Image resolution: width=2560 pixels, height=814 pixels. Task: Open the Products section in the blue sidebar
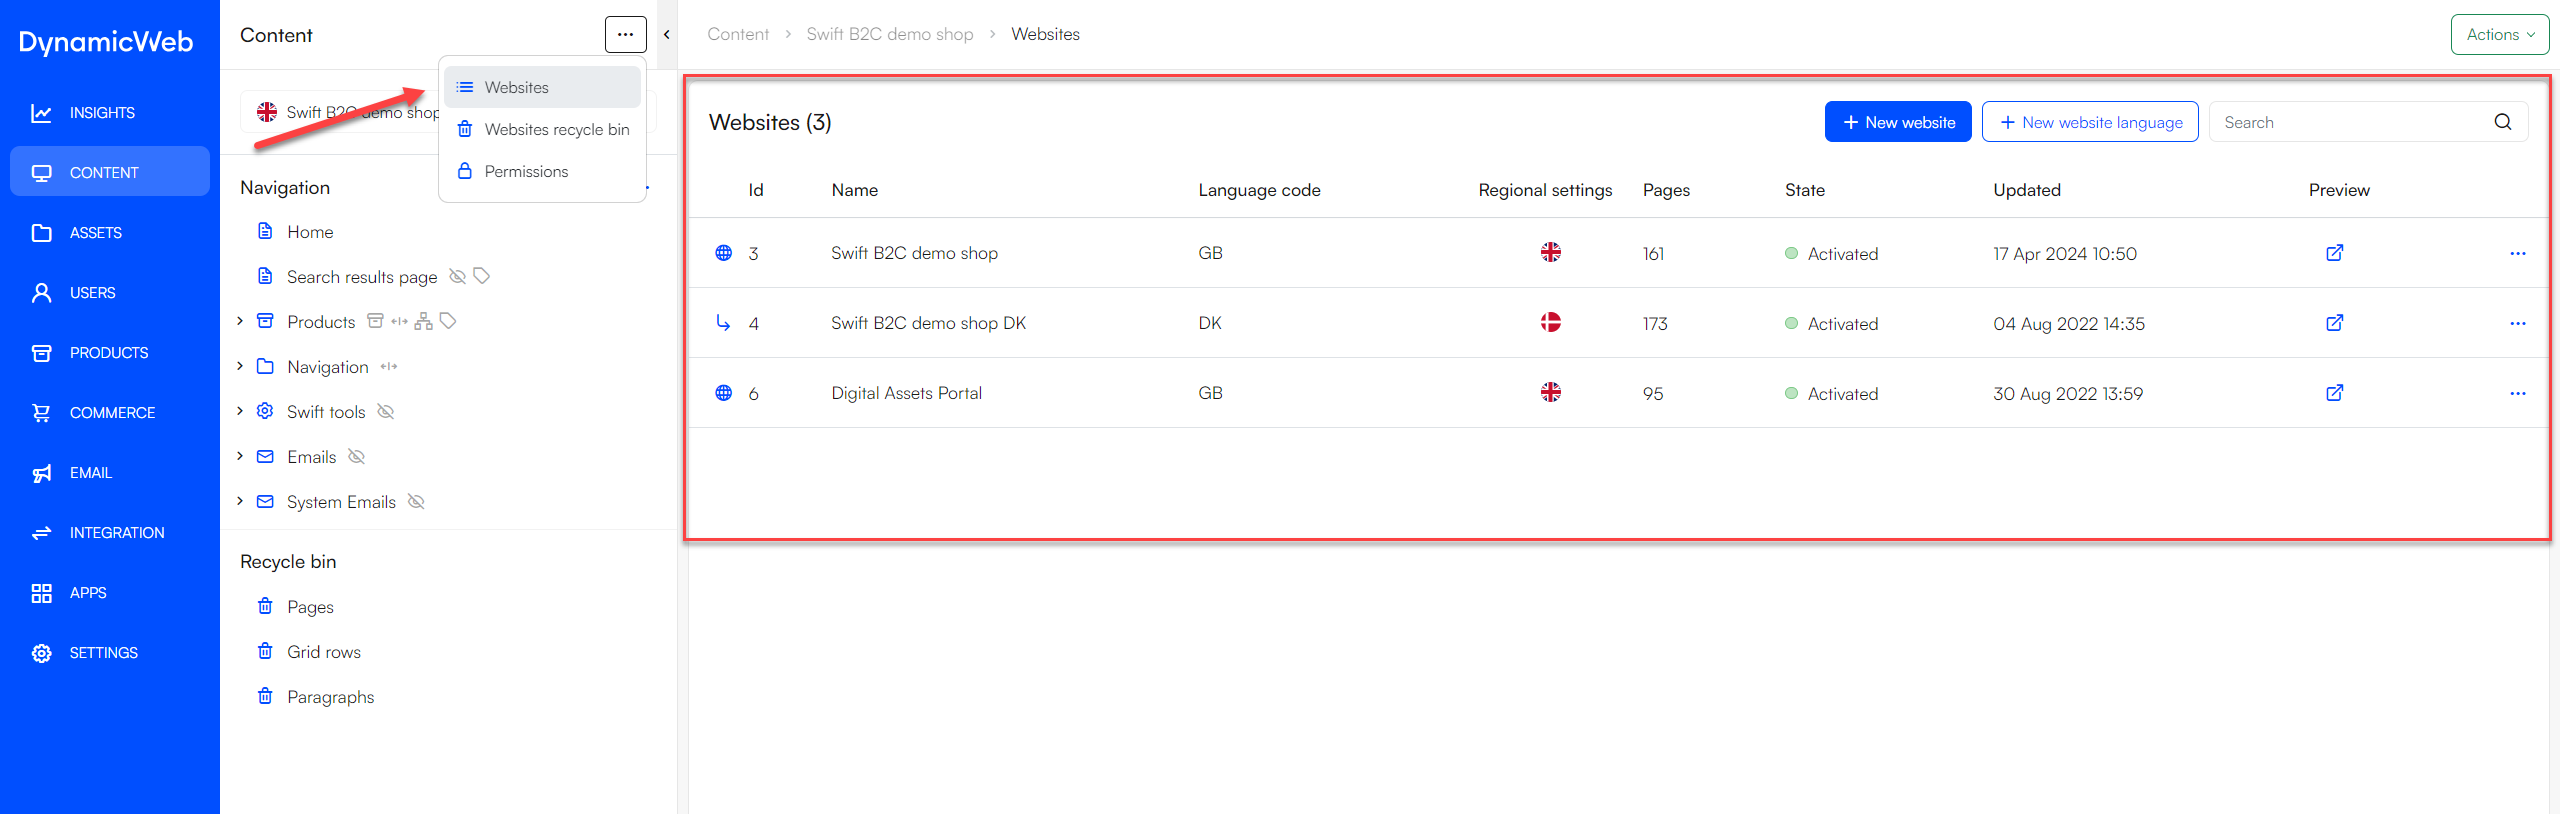pos(110,353)
